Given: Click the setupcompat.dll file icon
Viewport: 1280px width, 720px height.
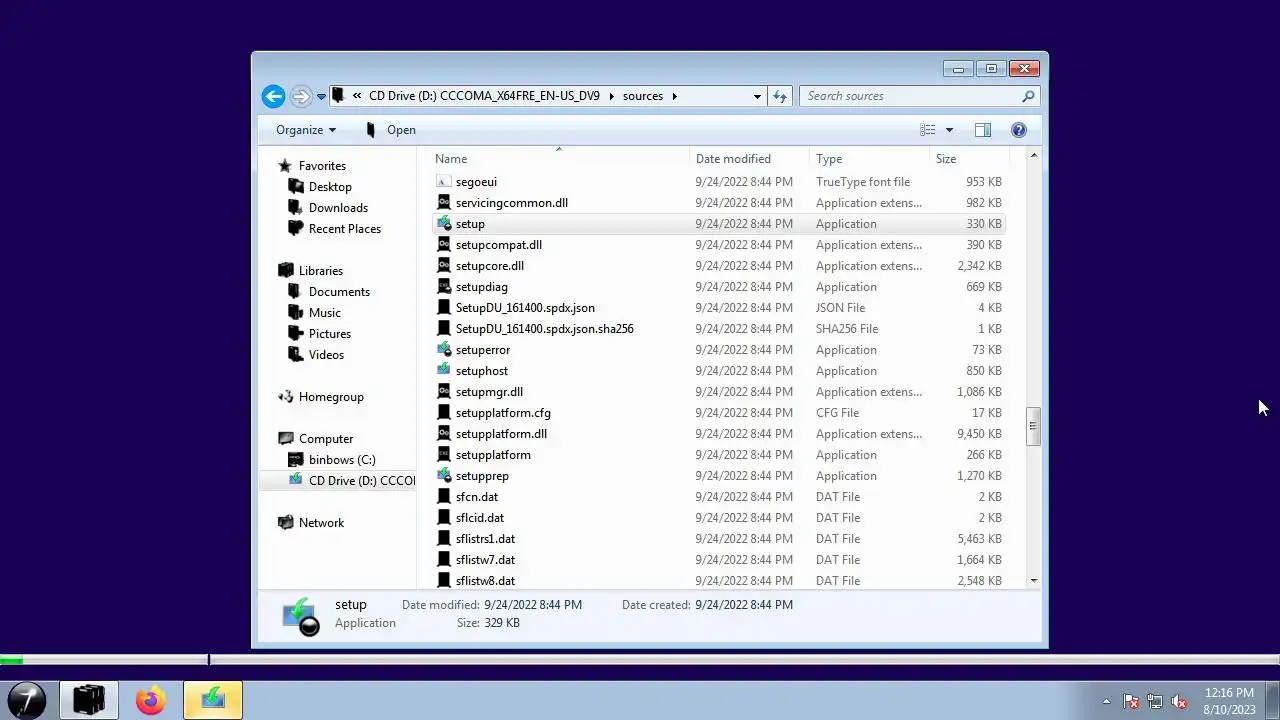Looking at the screenshot, I should tap(445, 245).
